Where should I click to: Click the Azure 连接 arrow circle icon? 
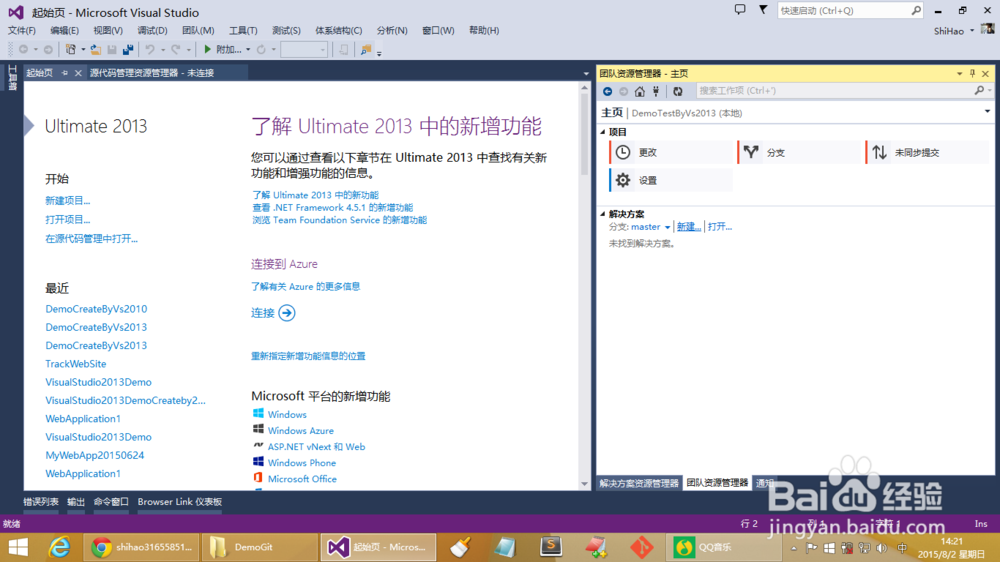click(287, 313)
